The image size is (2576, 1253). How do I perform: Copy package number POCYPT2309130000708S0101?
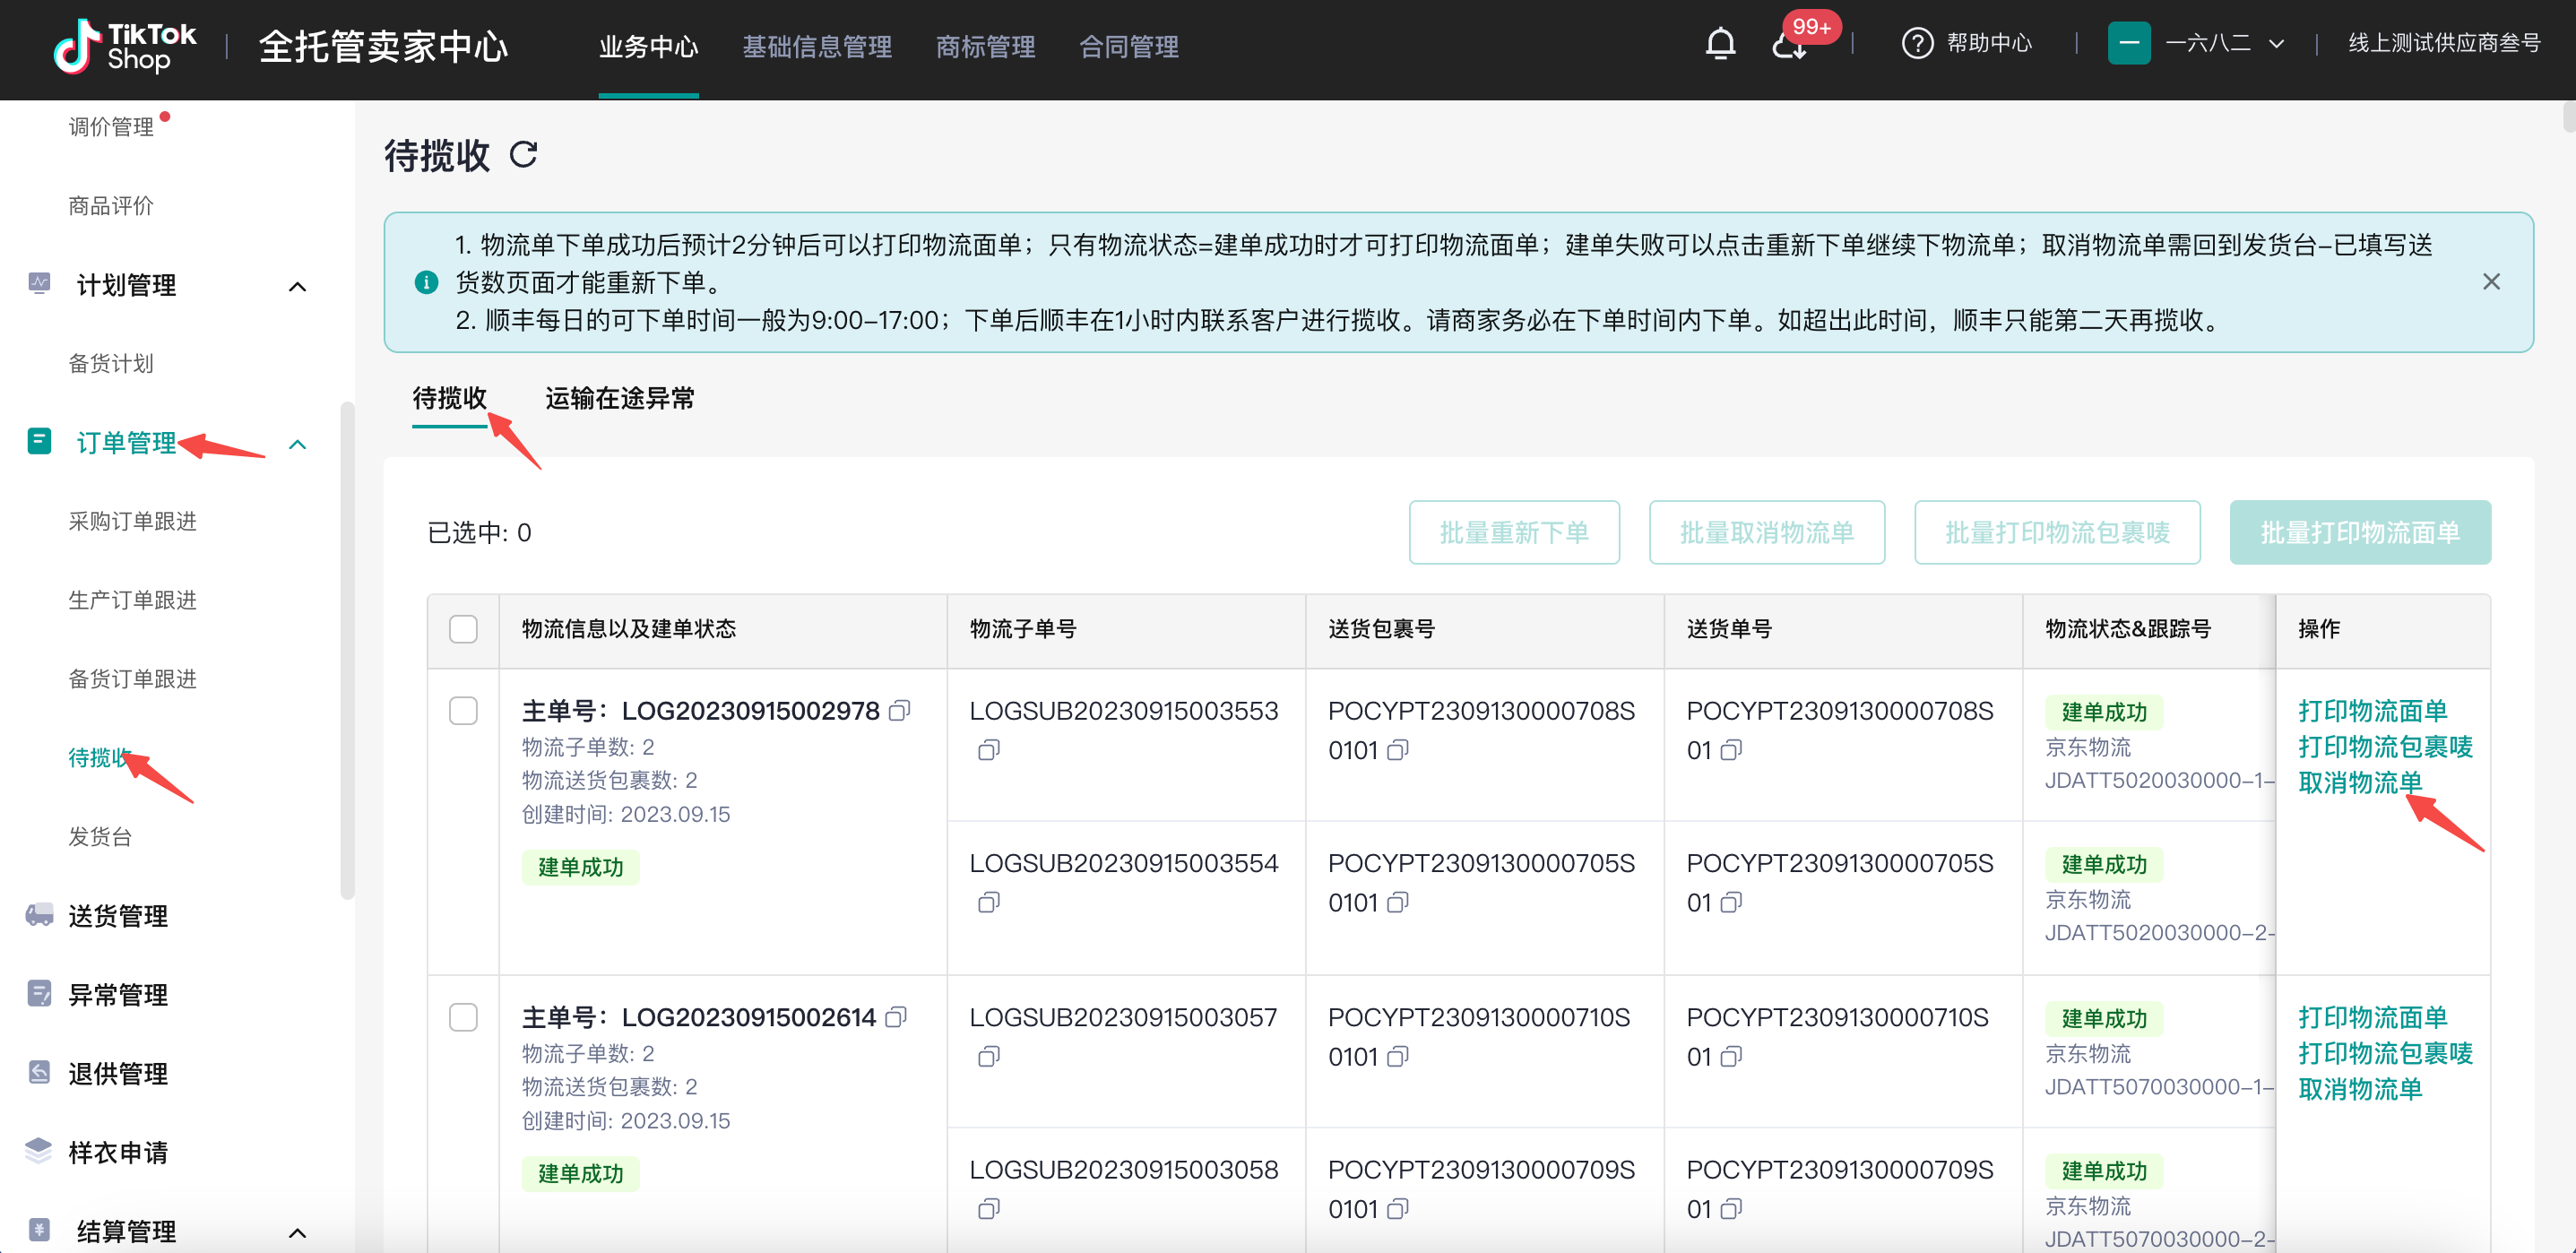click(1398, 750)
